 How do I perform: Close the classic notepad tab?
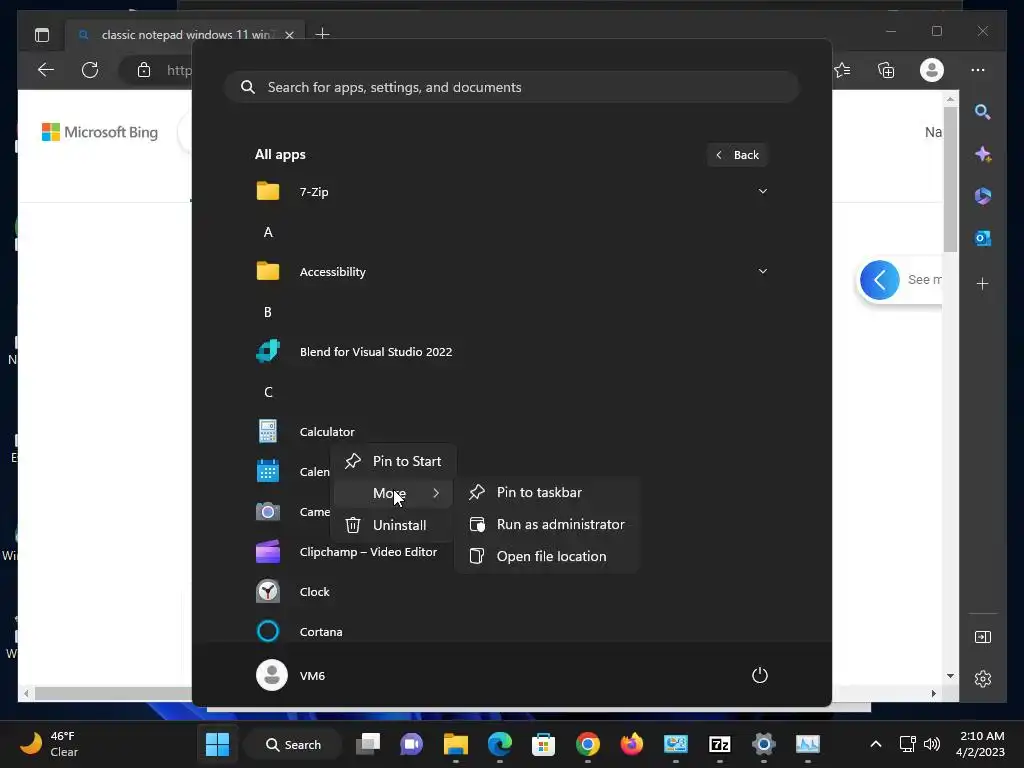[x=289, y=35]
